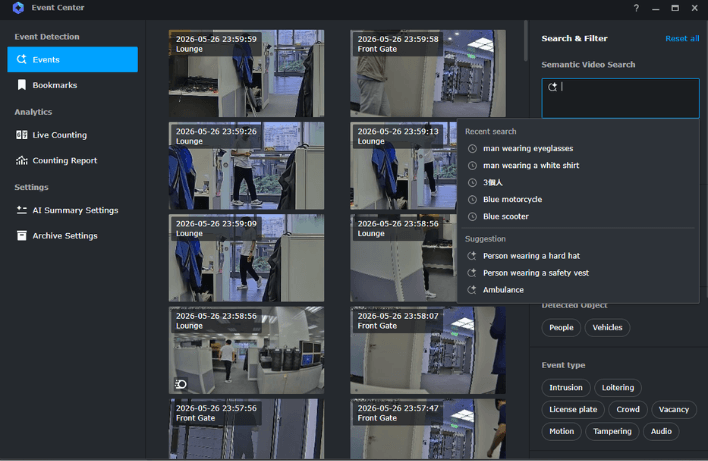The image size is (708, 461).
Task: Pick suggestion 'Ambulance'
Action: coord(578,290)
